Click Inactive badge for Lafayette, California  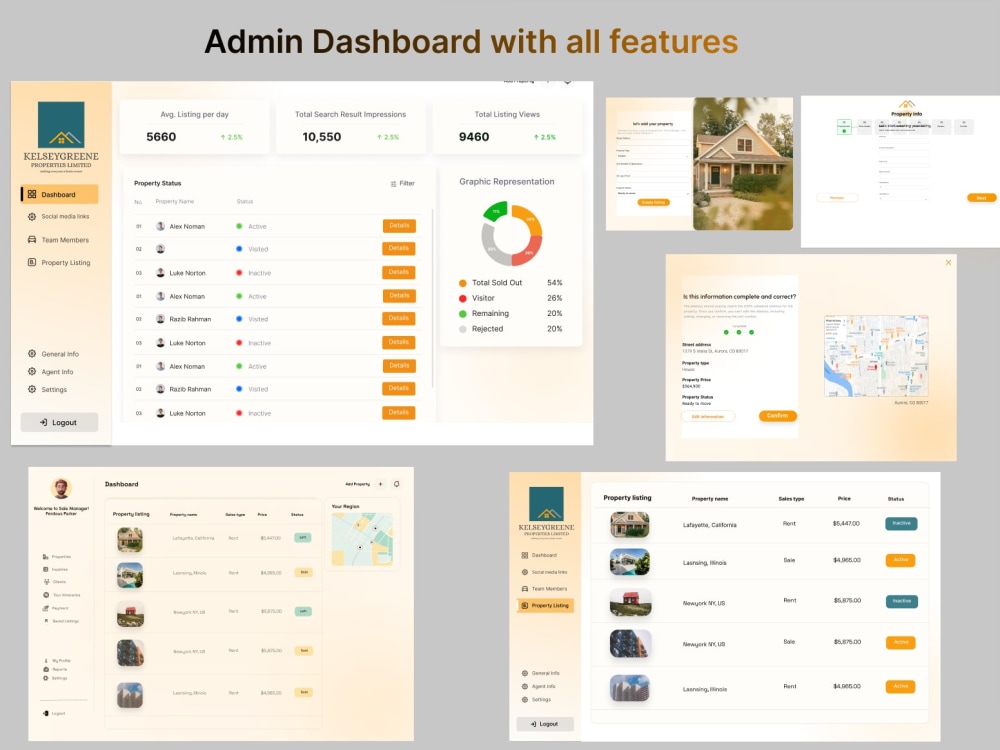901,524
